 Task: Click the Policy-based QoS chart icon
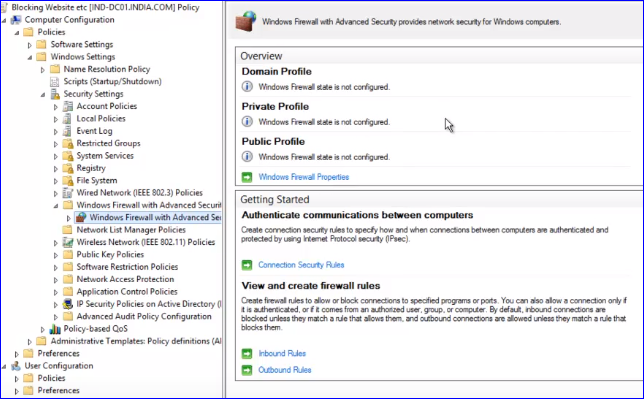point(55,329)
